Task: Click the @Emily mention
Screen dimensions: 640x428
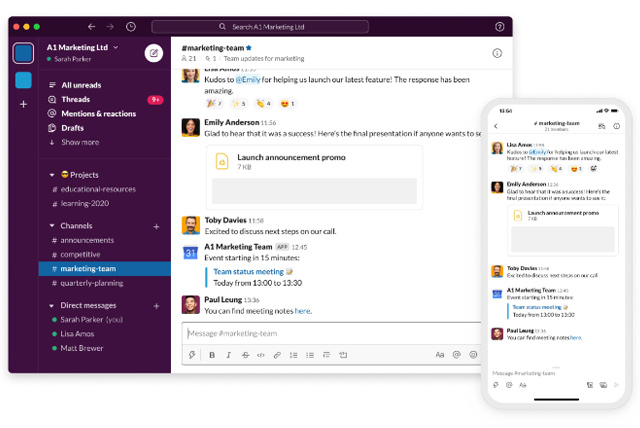Action: click(x=248, y=80)
